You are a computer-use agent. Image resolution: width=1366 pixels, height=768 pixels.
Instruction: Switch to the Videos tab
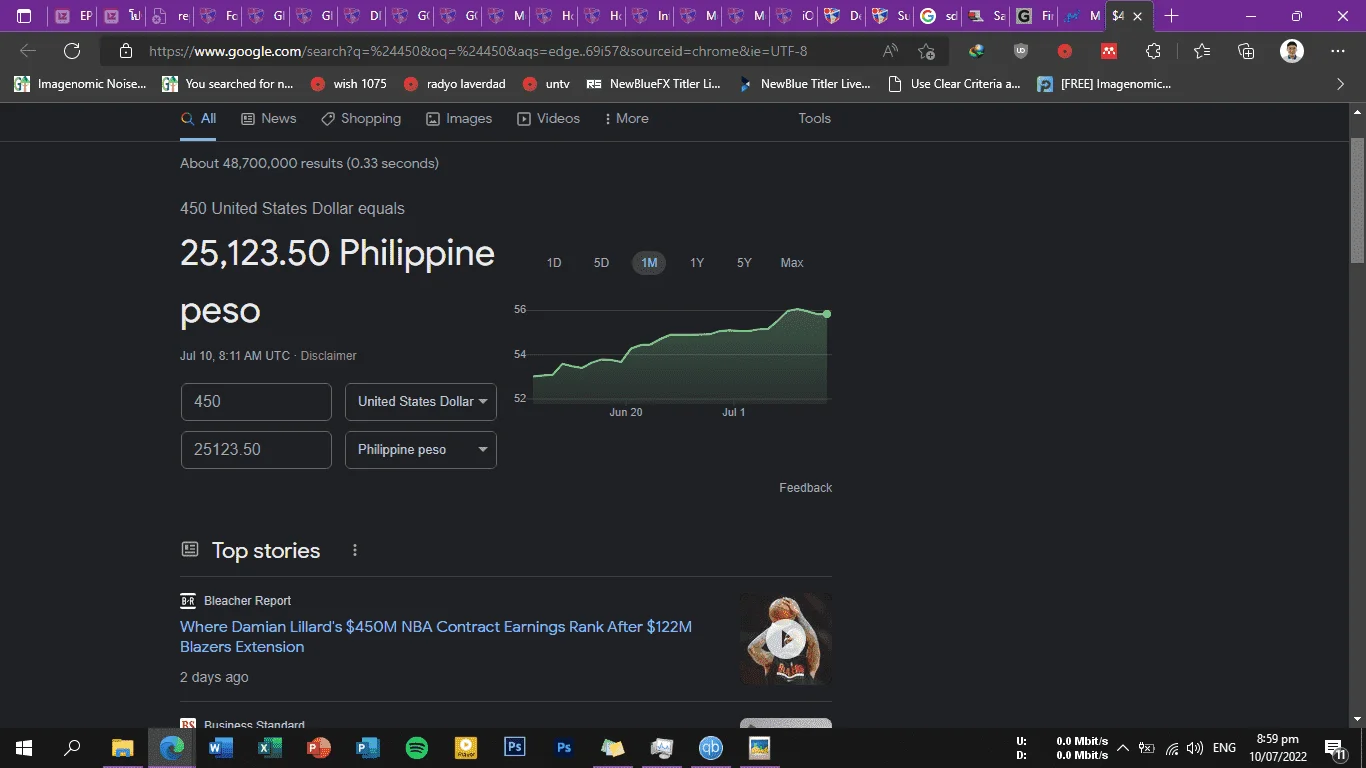click(548, 118)
